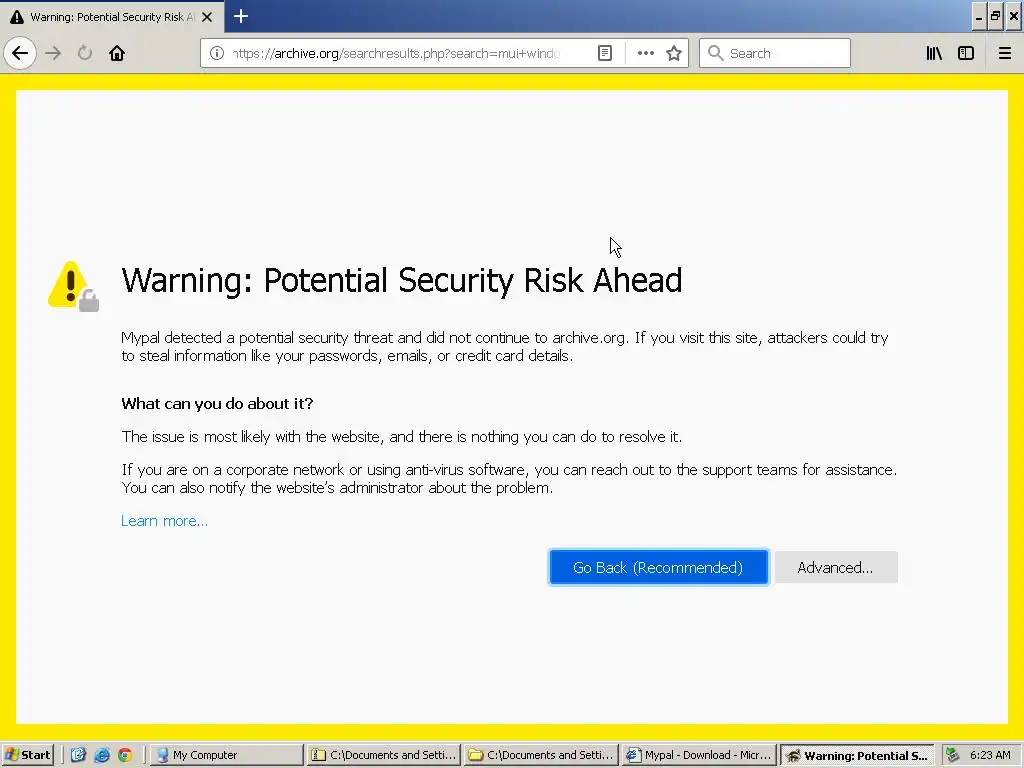Click the forward arrow navigation button
Image resolution: width=1024 pixels, height=768 pixels.
(53, 53)
